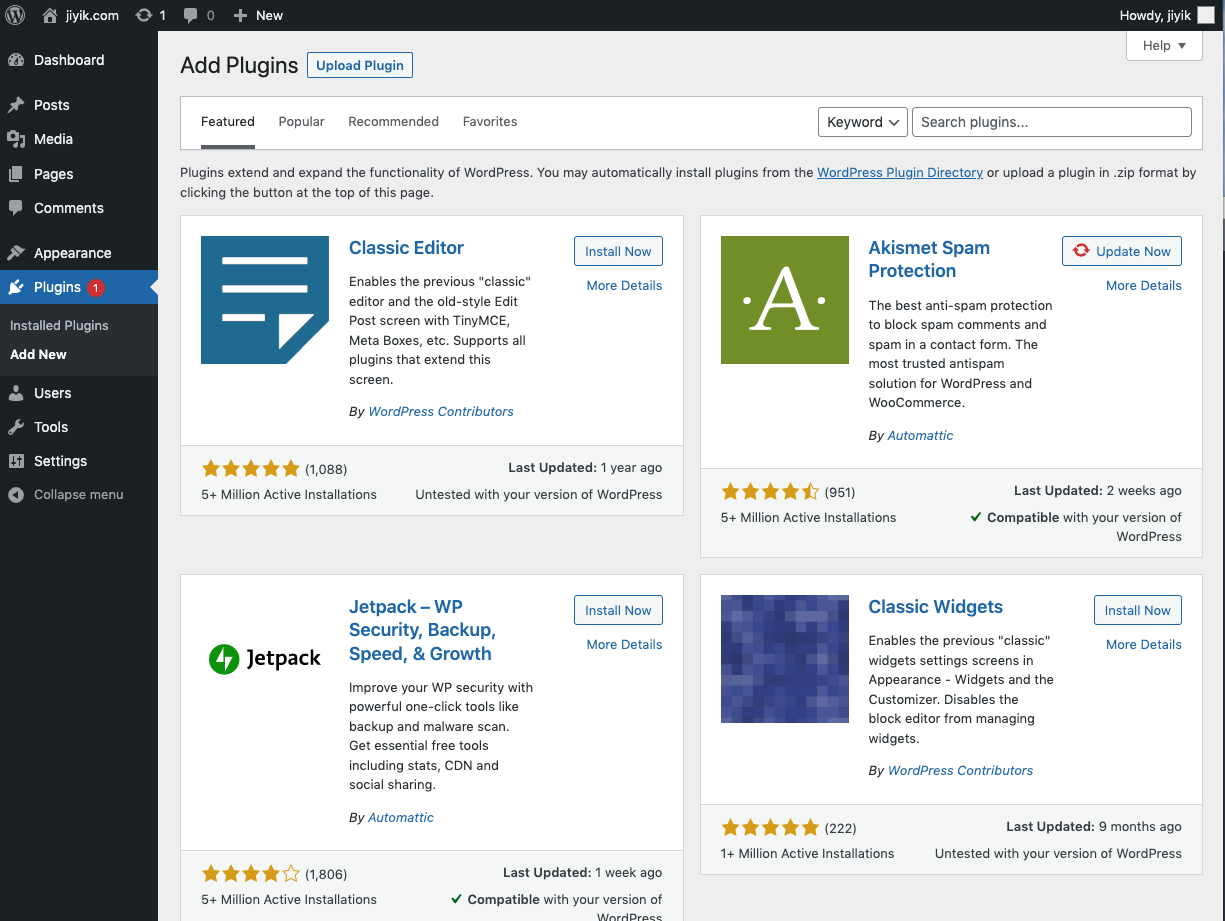Click Jetpack star rating

pos(251,873)
